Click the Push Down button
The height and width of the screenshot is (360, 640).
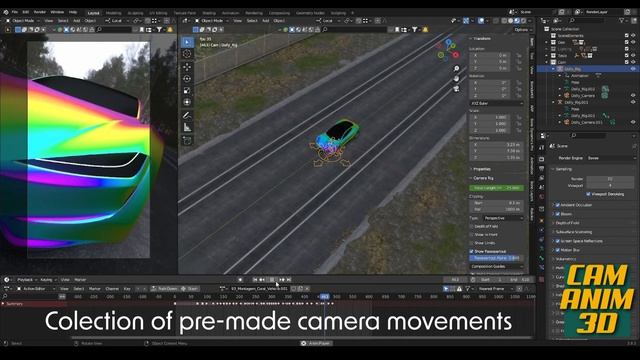tap(164, 289)
